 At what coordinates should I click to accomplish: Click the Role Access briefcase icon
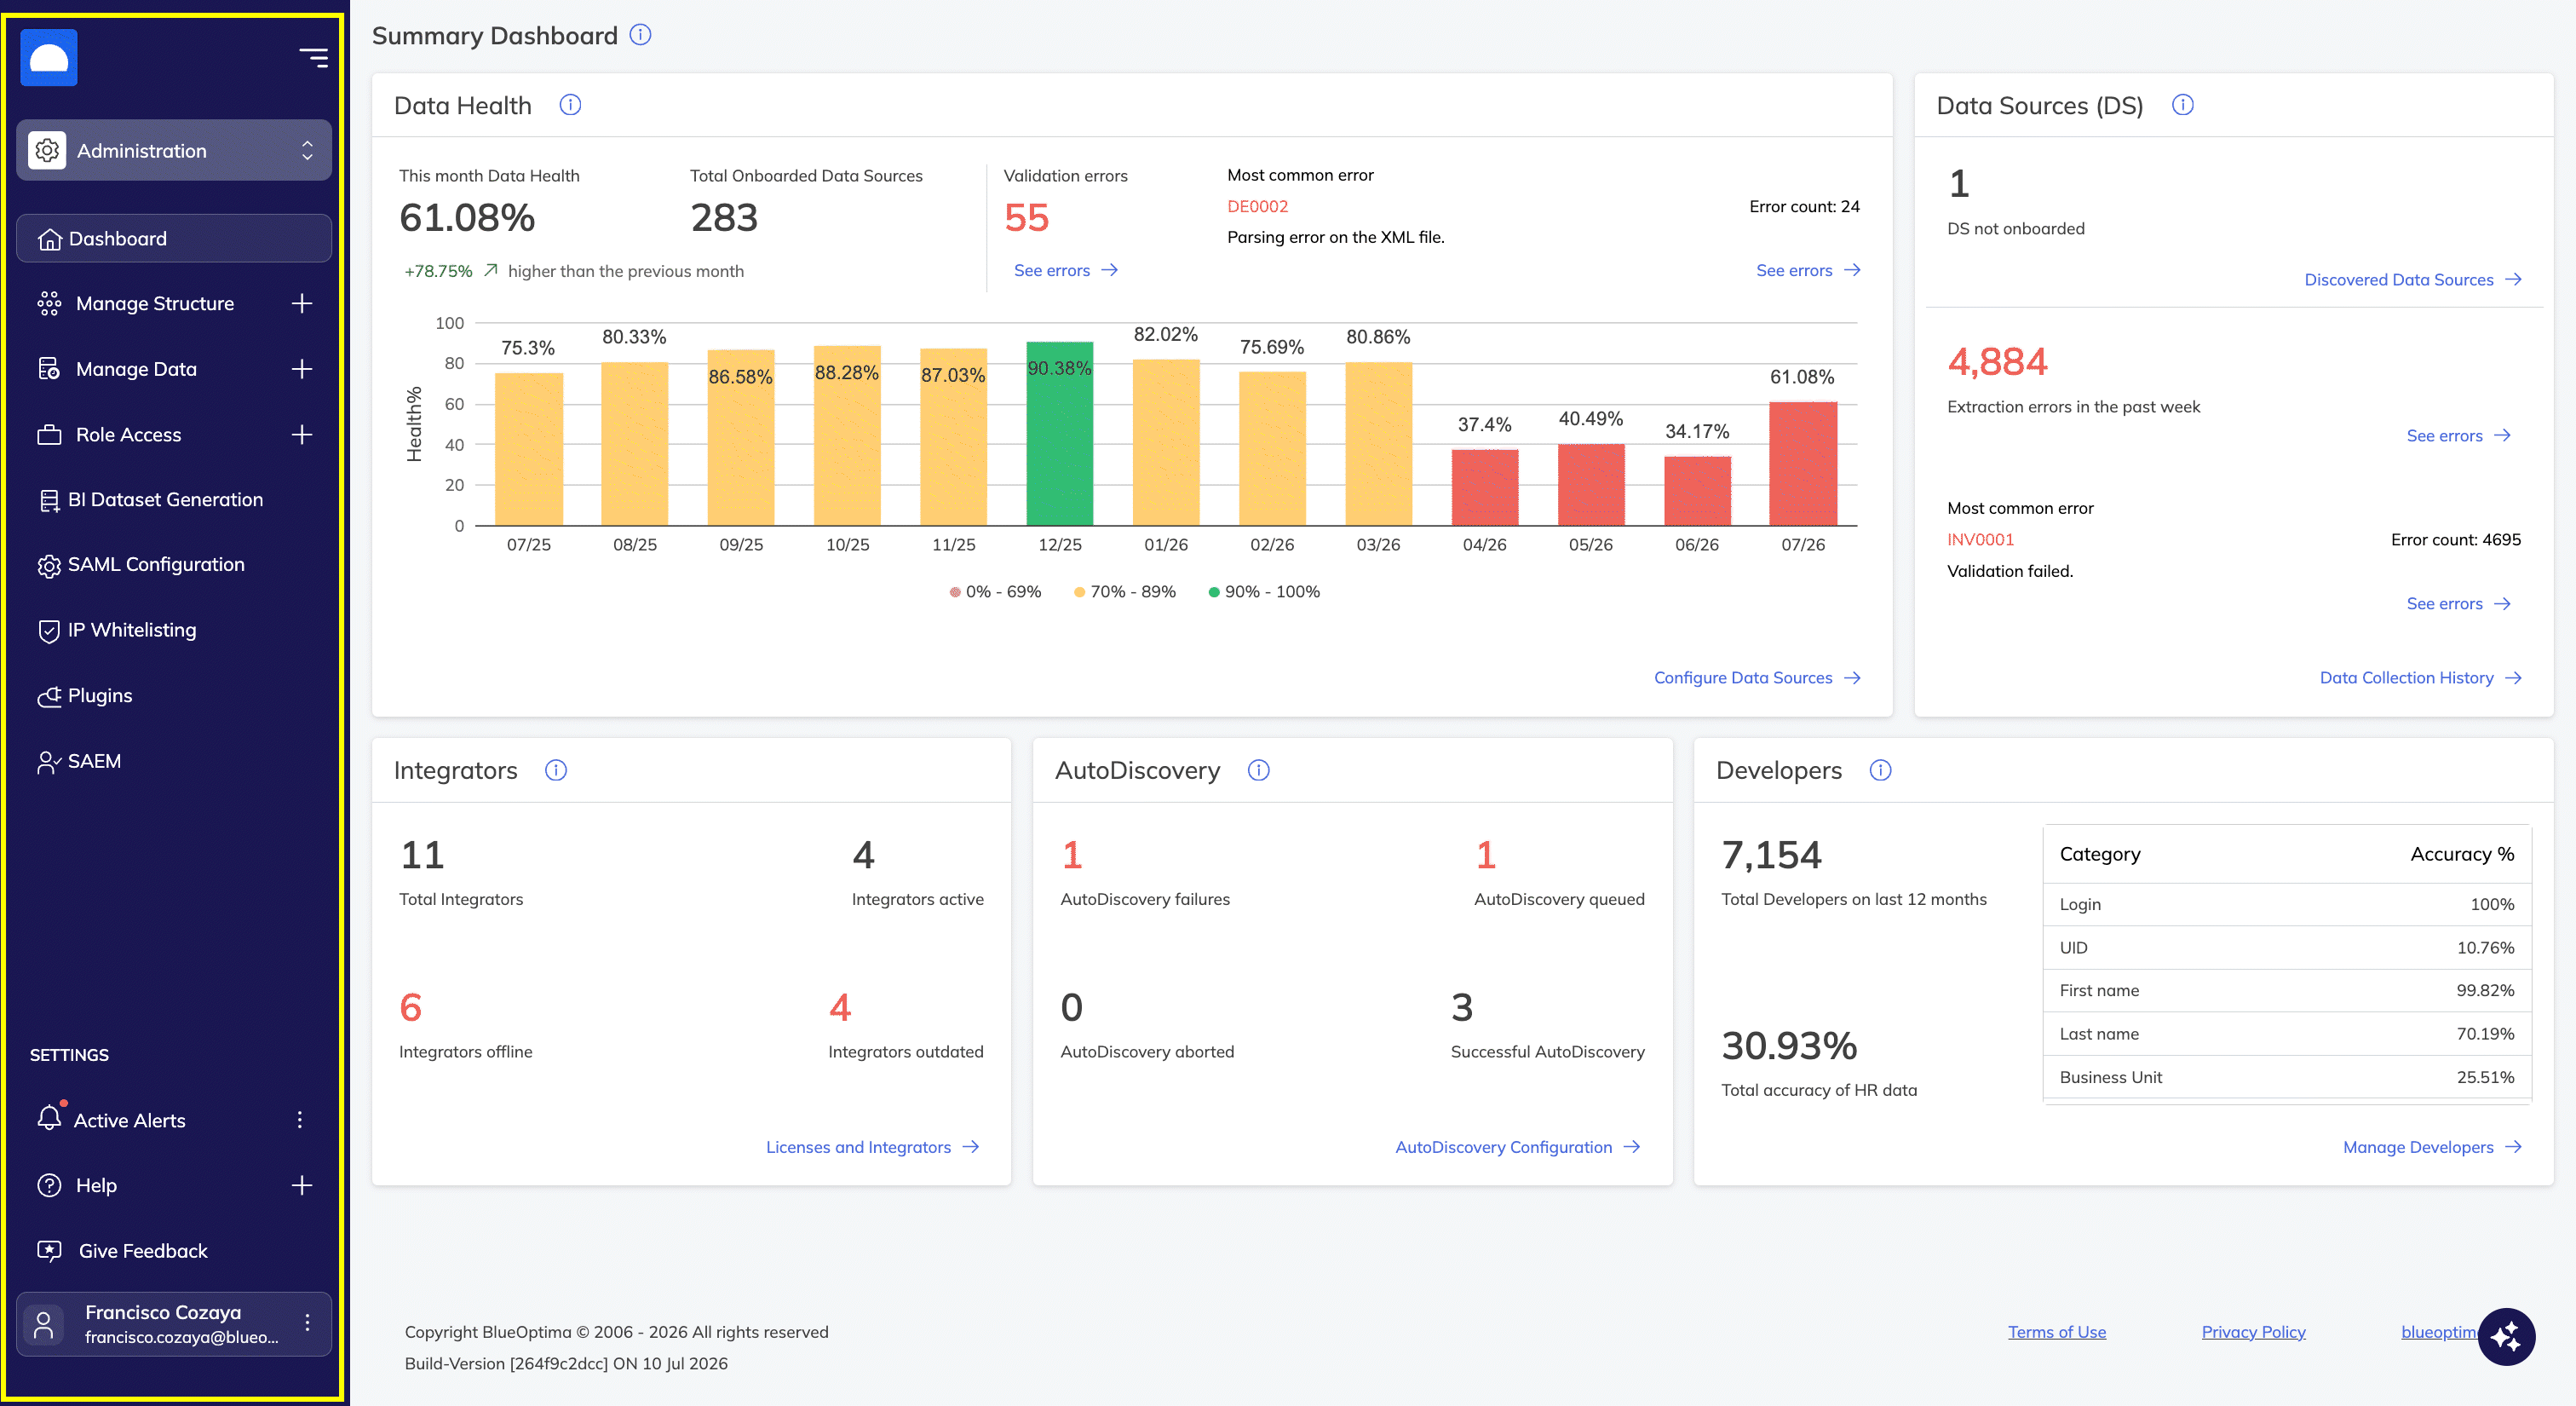49,435
